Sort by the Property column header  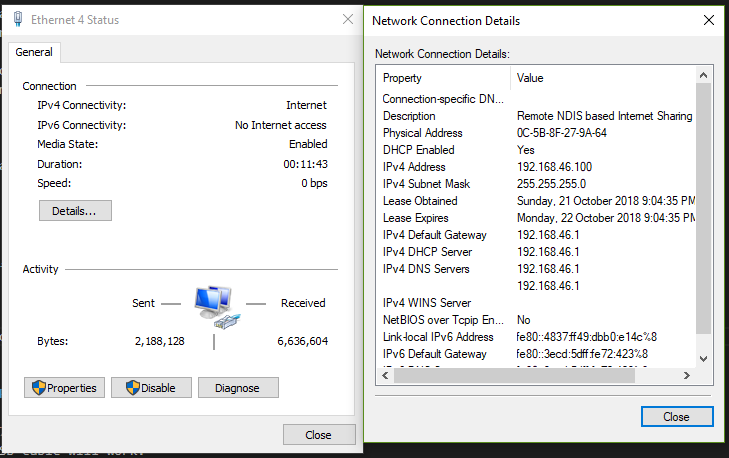coord(444,78)
